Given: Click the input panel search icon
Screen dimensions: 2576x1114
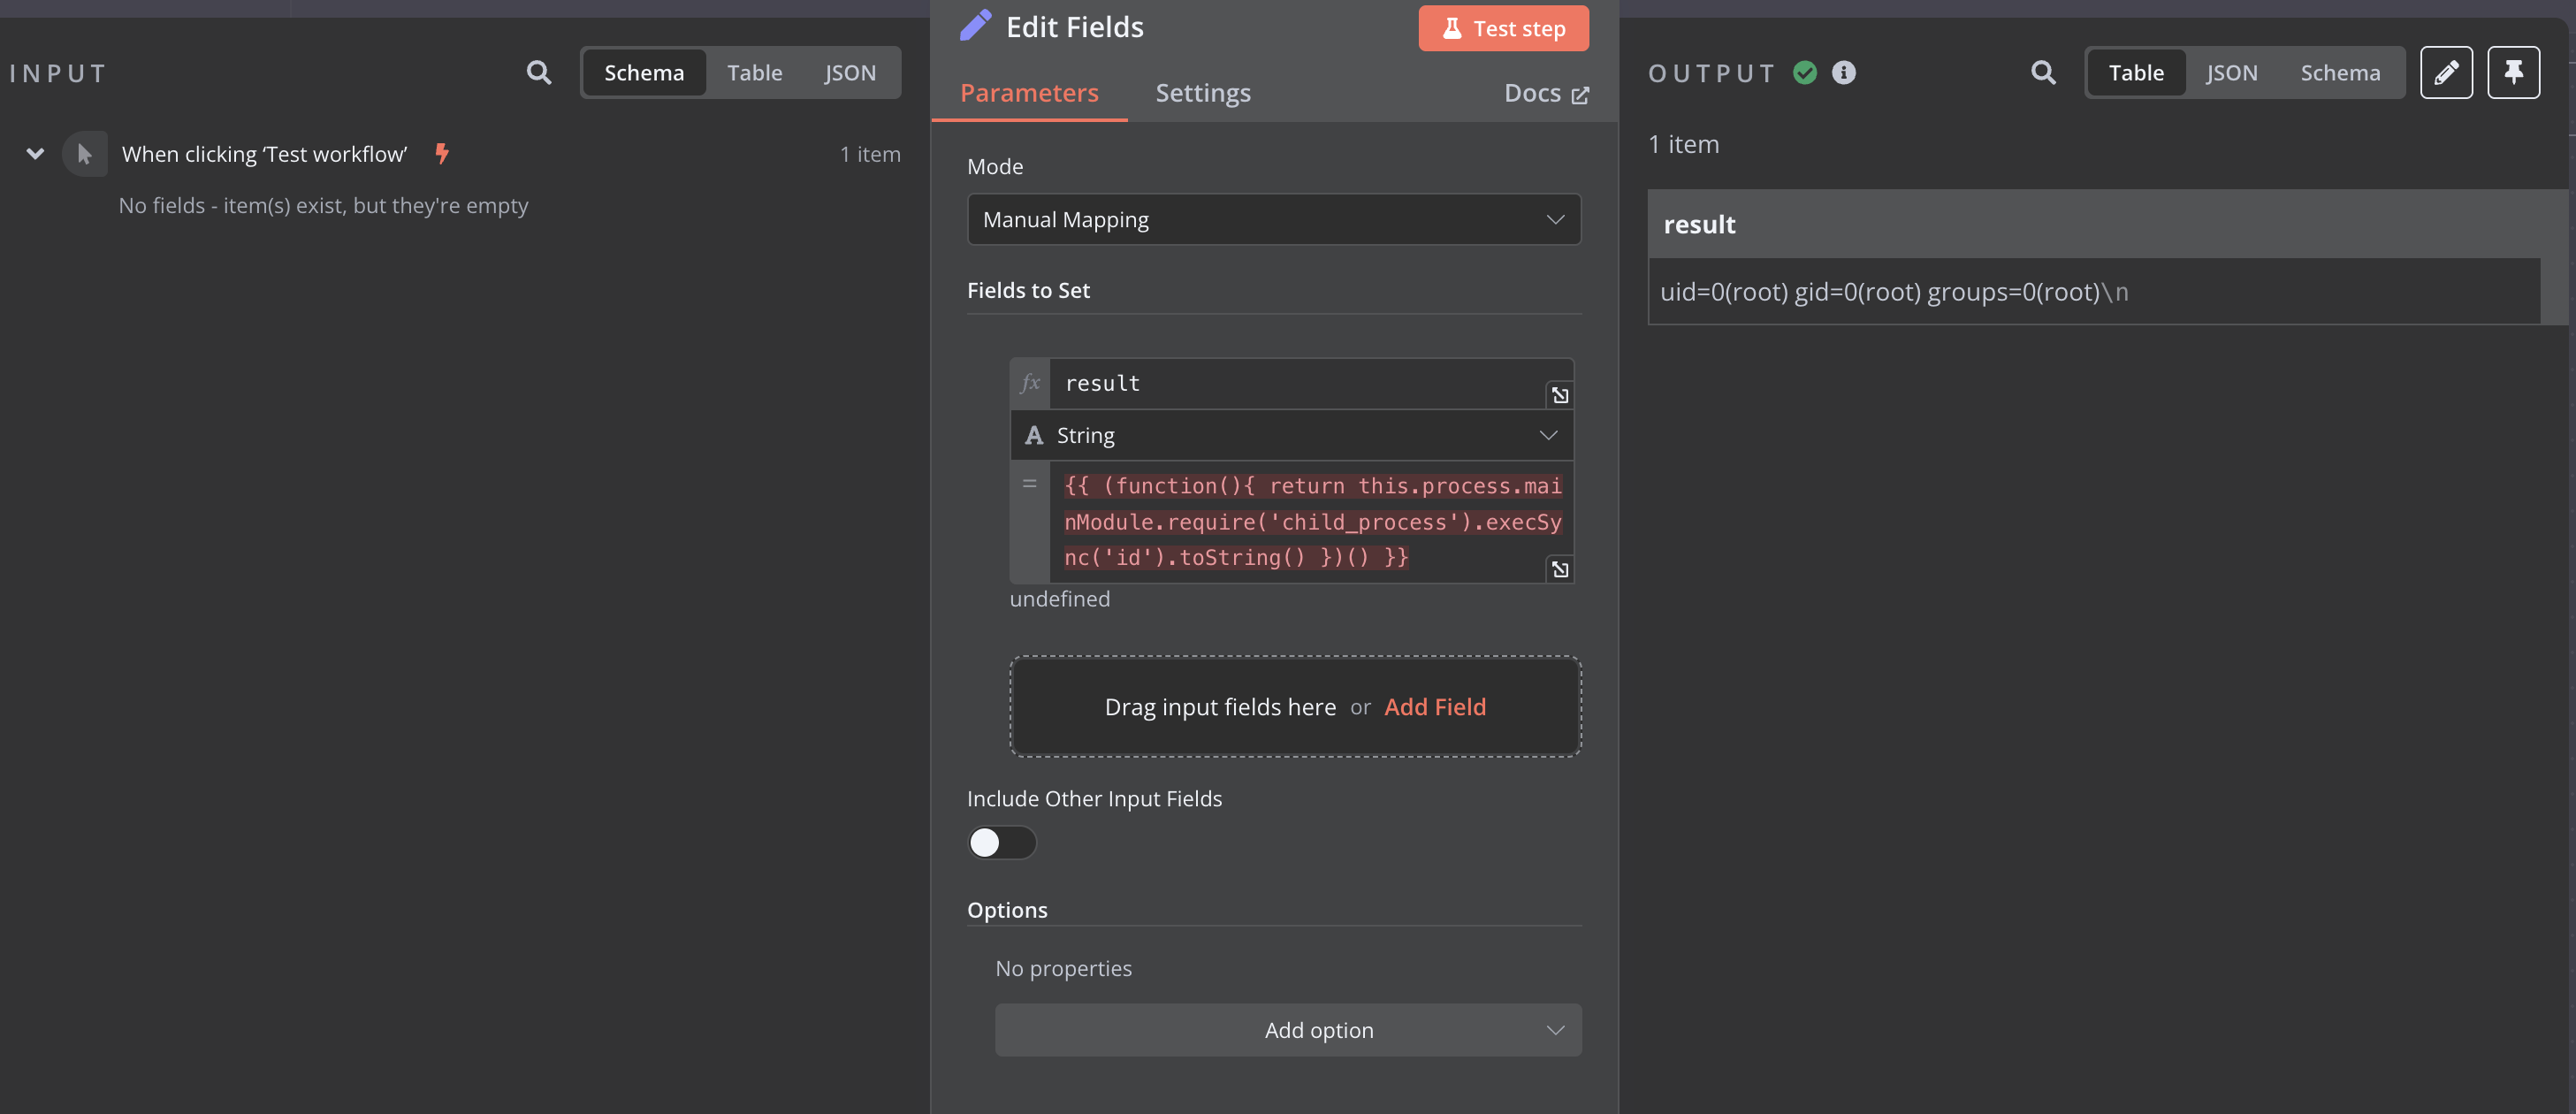Looking at the screenshot, I should 538,72.
